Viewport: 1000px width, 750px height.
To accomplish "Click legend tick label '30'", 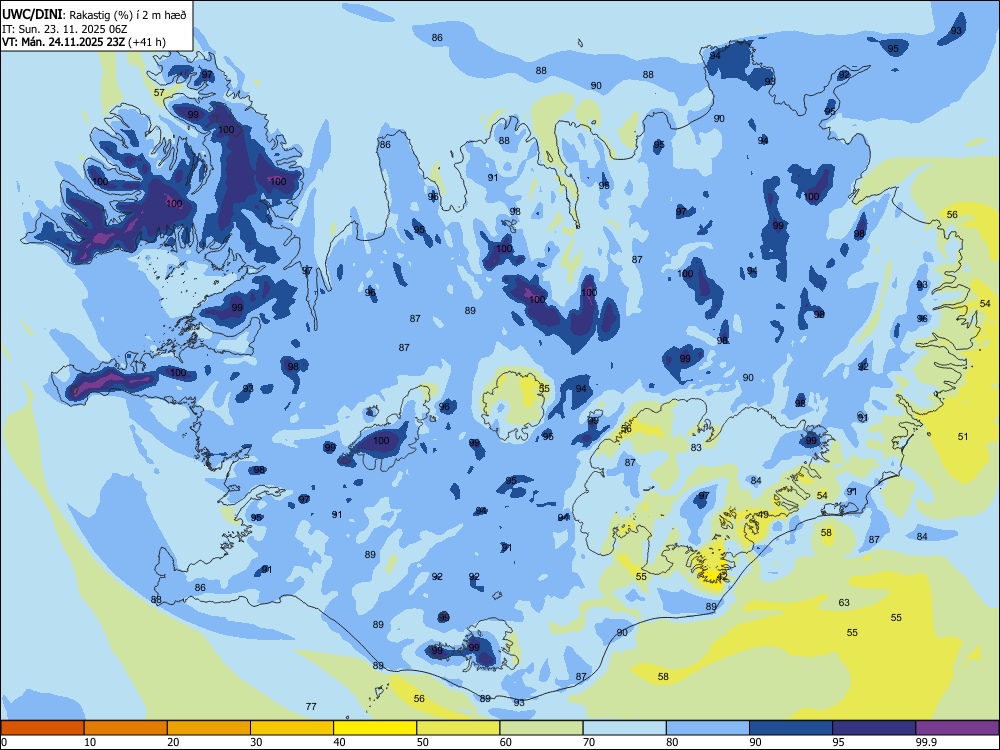I will coord(256,742).
